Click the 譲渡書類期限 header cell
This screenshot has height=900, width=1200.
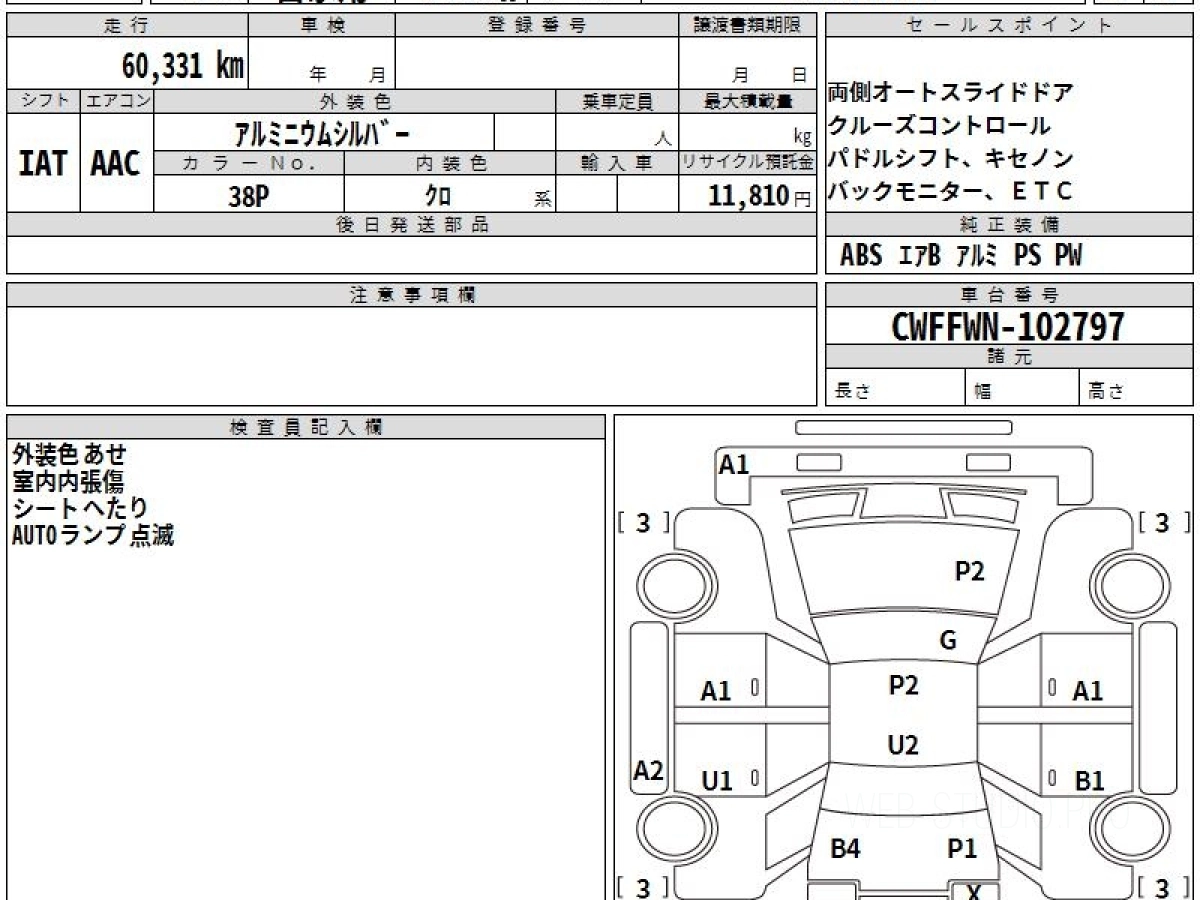click(748, 26)
